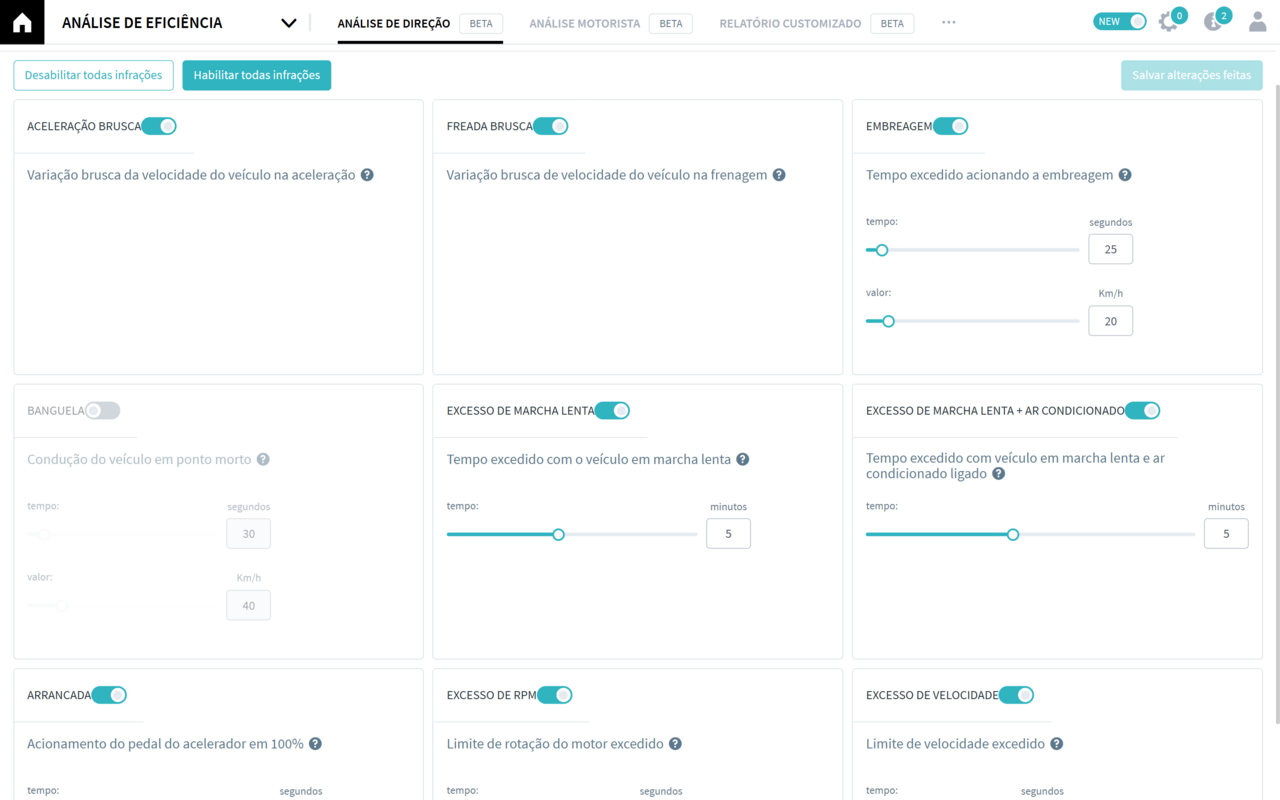Viewport: 1280px width, 800px height.
Task: Click the Banguela description help icon
Action: [x=263, y=459]
